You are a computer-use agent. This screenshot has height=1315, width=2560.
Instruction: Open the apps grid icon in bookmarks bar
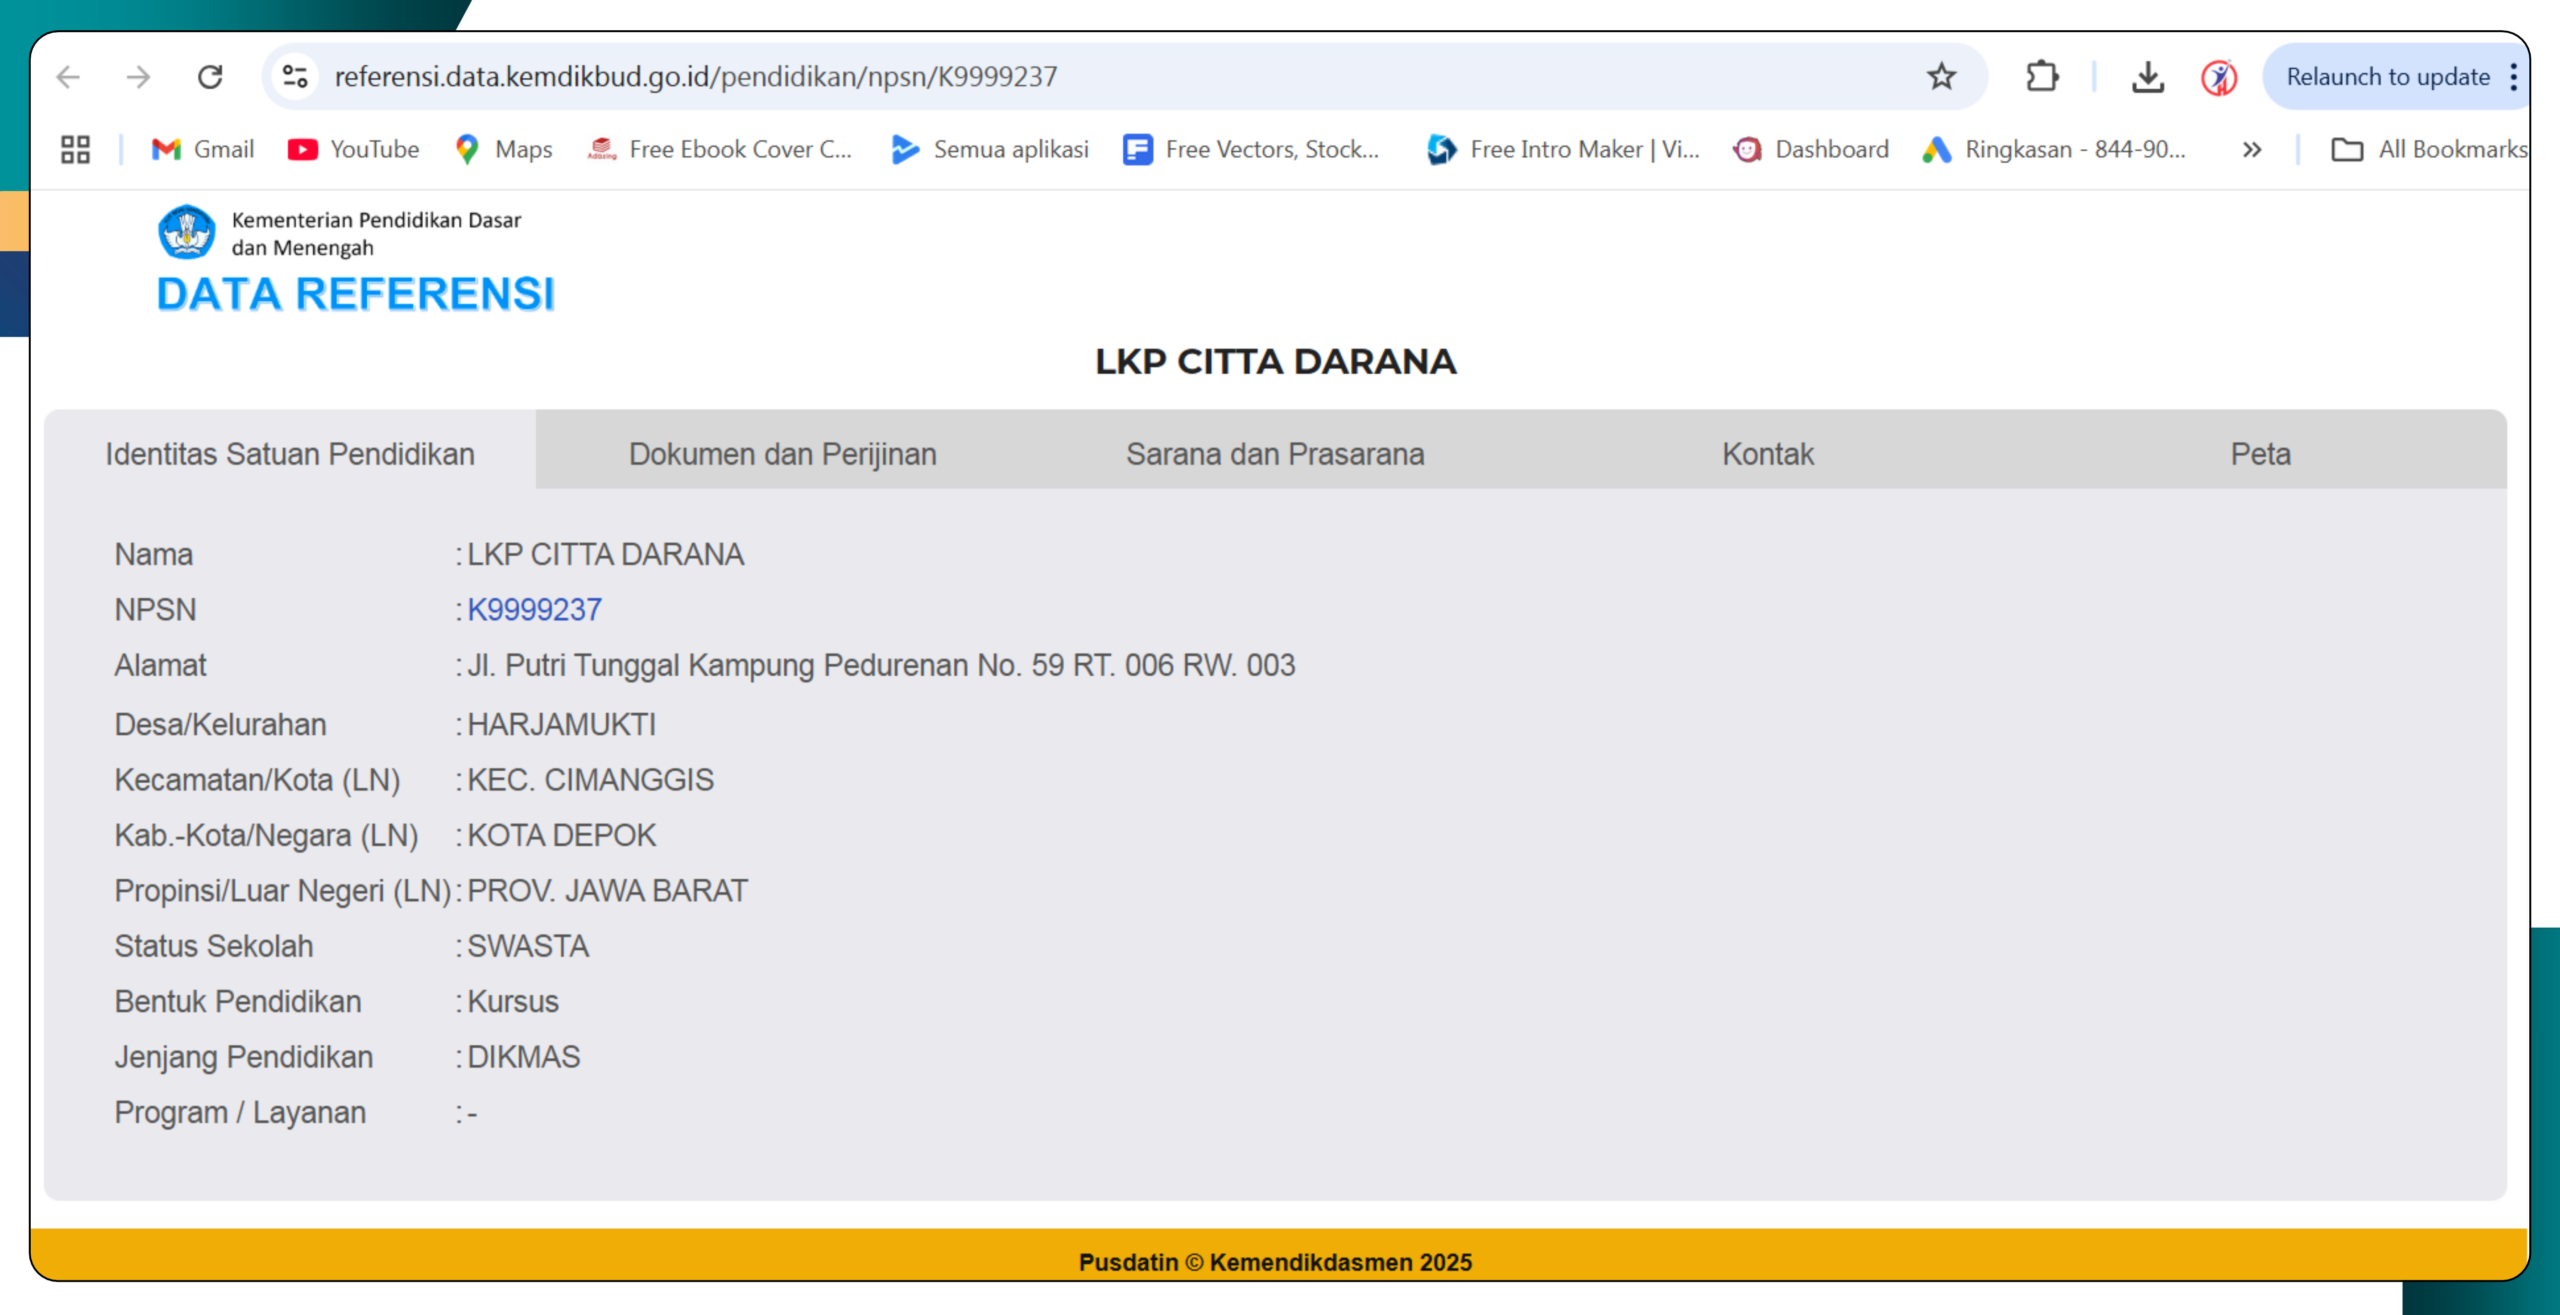point(75,150)
